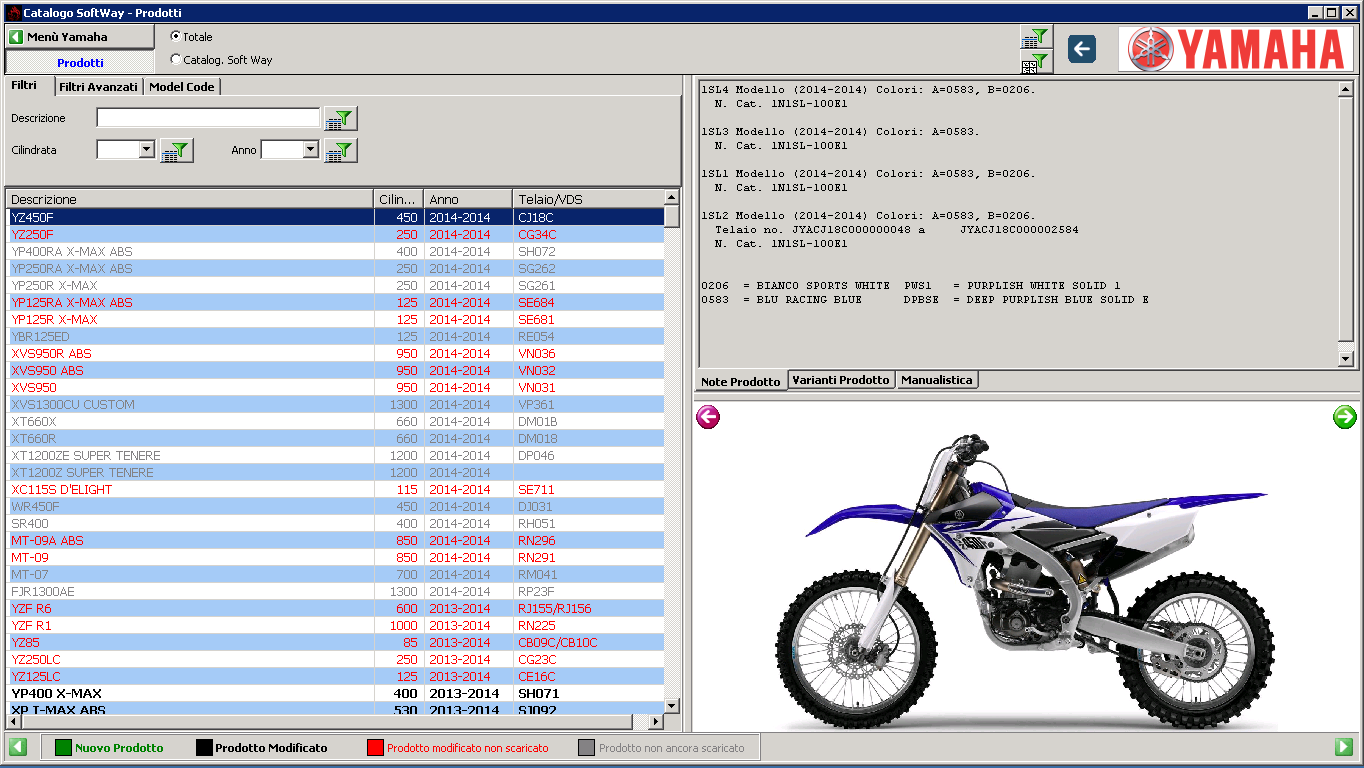
Task: Select the FJR1300AE row
Action: pos(335,591)
